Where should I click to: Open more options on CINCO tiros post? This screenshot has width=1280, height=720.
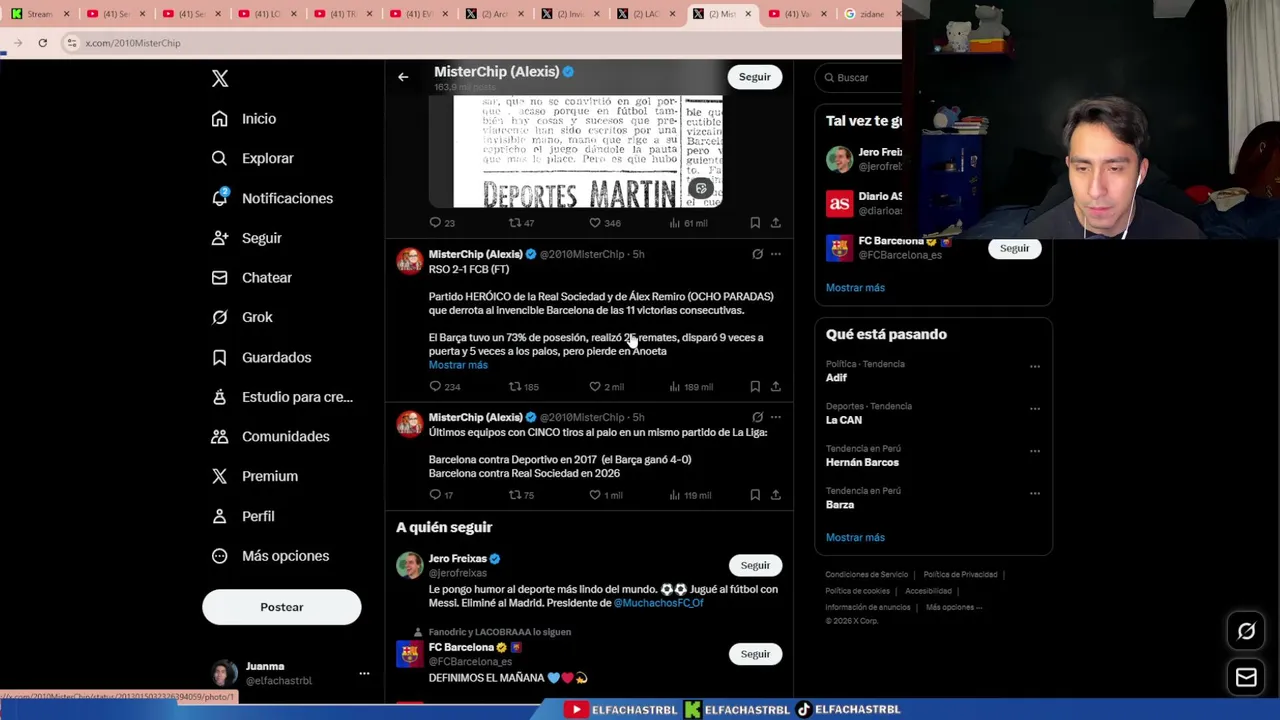(775, 417)
